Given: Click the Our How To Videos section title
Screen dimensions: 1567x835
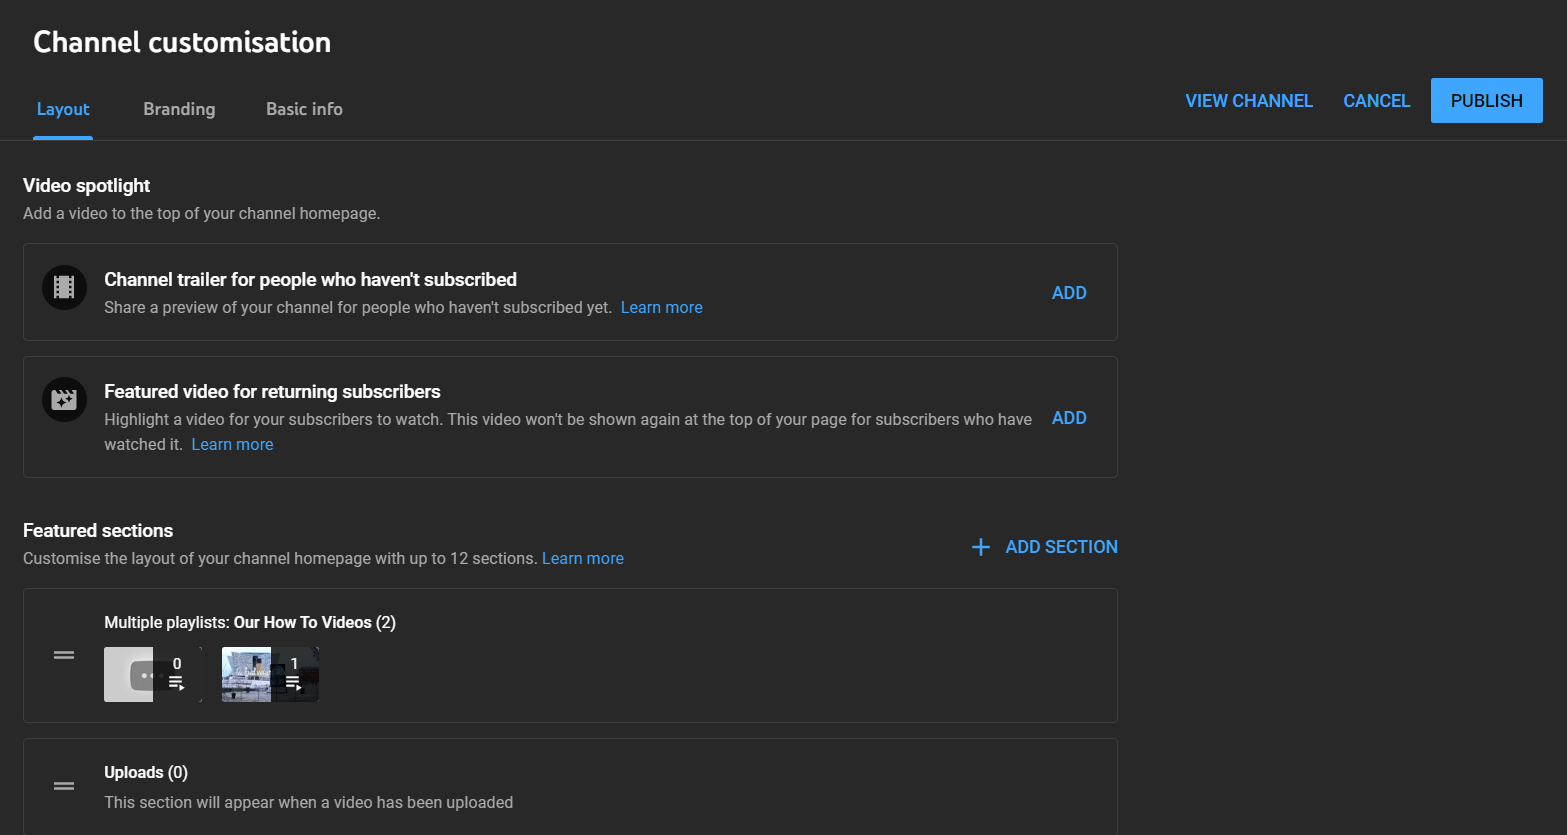Looking at the screenshot, I should 302,623.
